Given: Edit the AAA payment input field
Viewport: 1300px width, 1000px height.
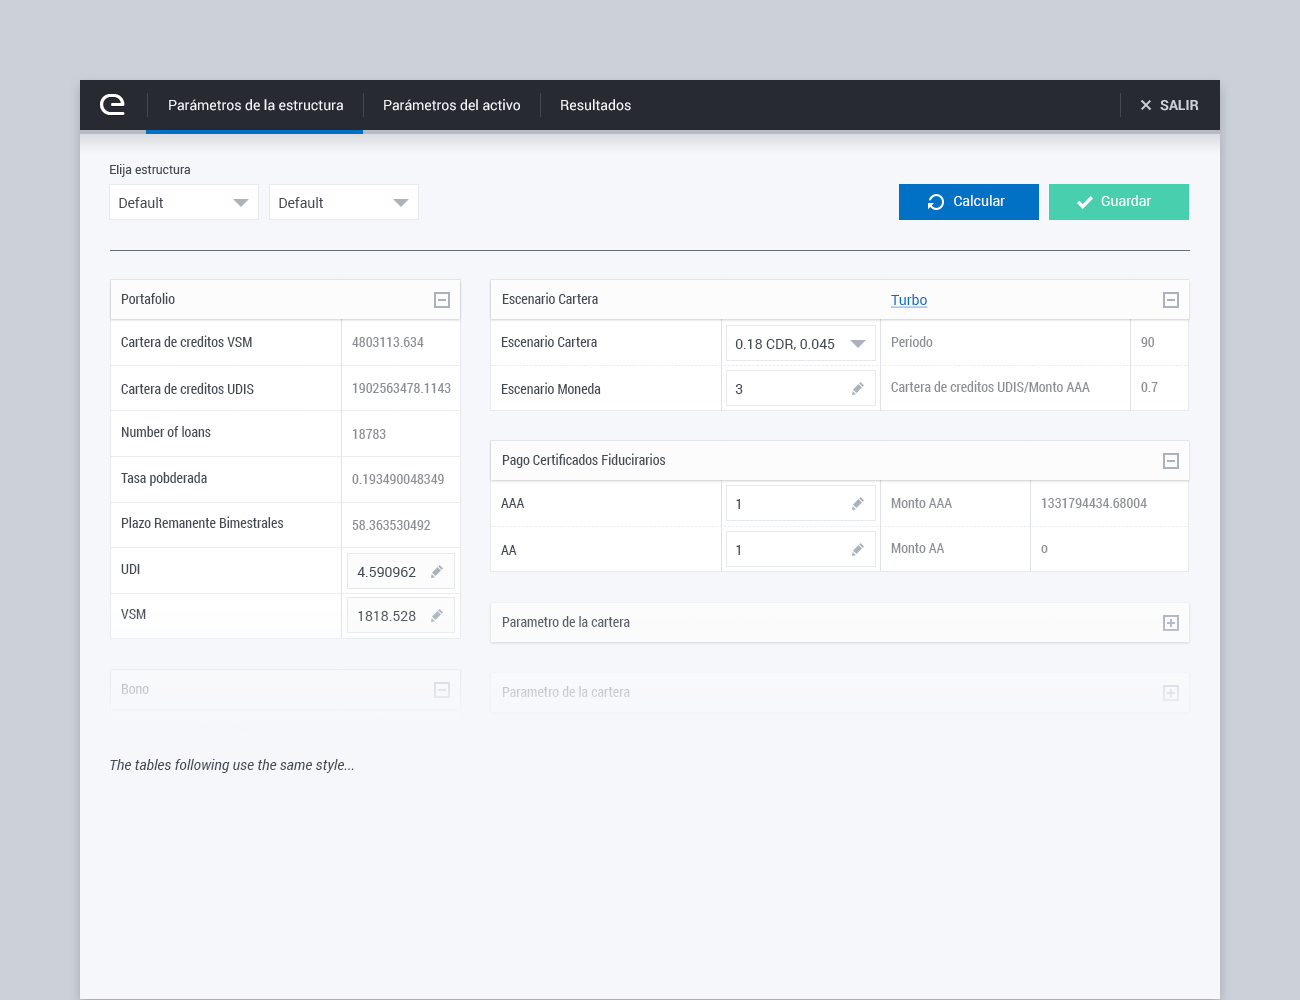Looking at the screenshot, I should (801, 503).
